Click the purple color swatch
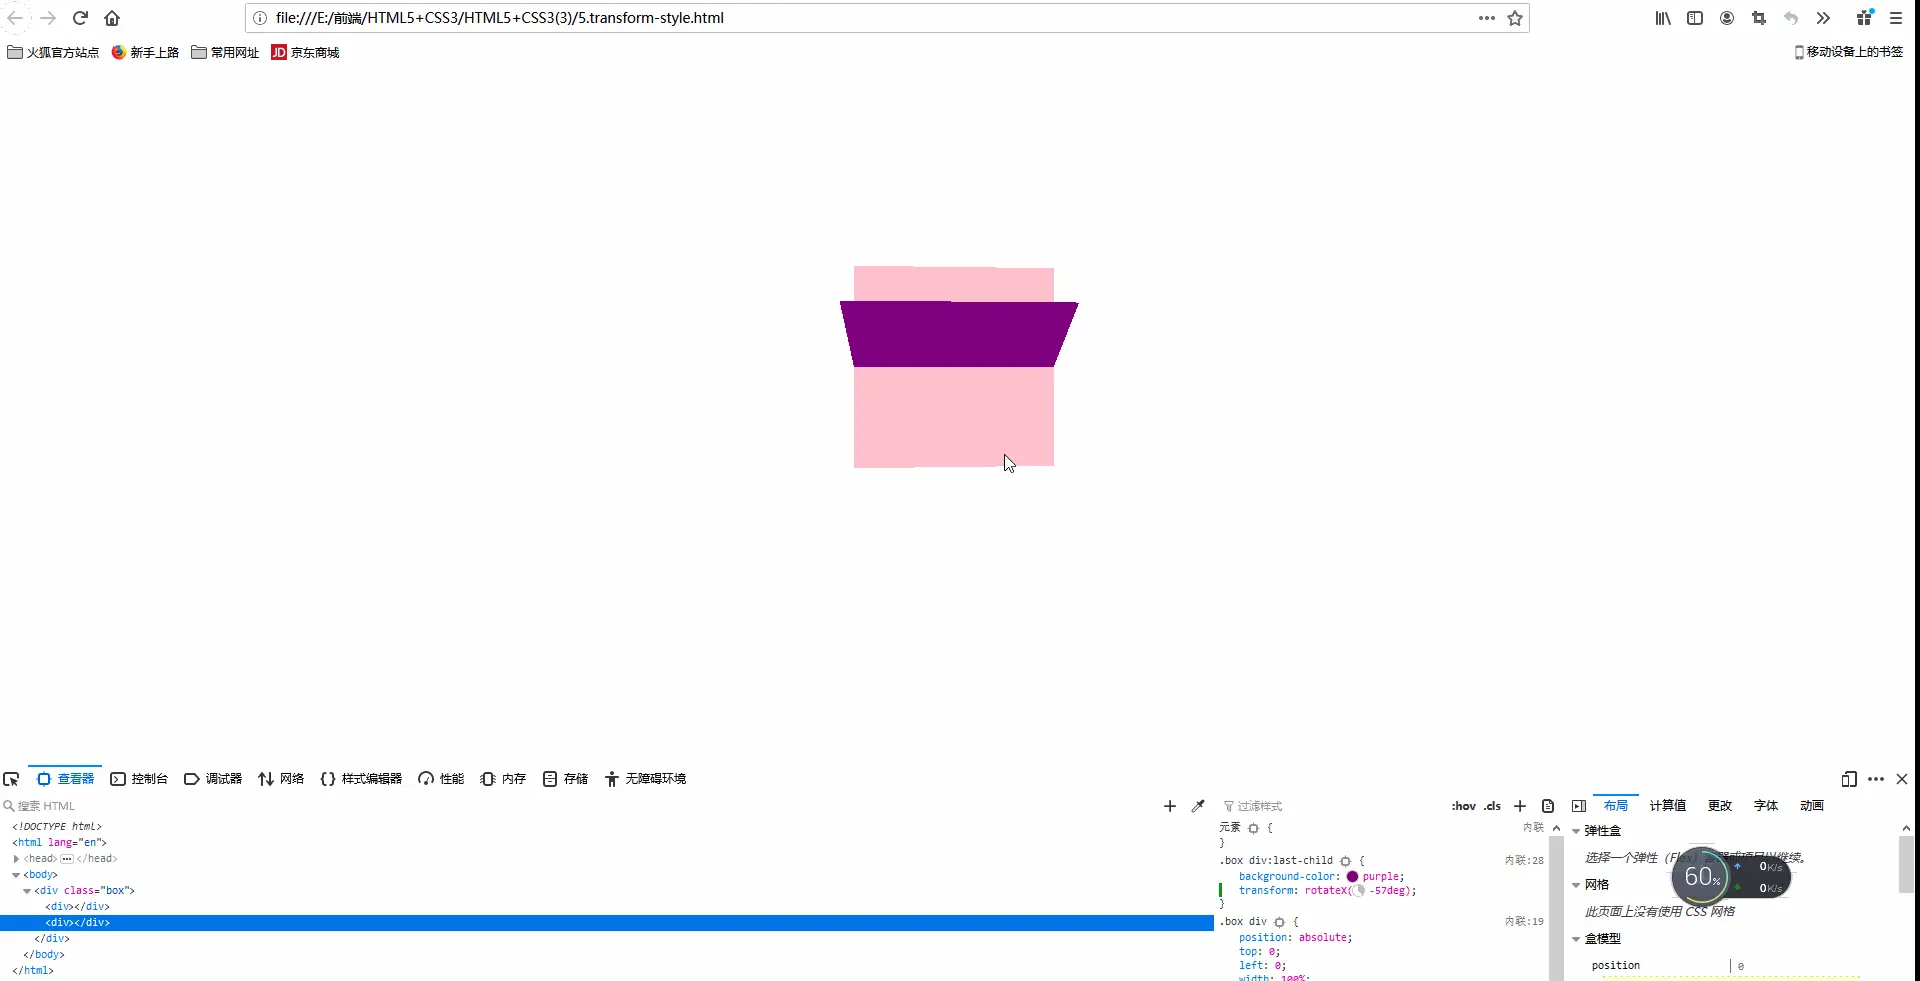Image resolution: width=1920 pixels, height=981 pixels. [x=1352, y=877]
